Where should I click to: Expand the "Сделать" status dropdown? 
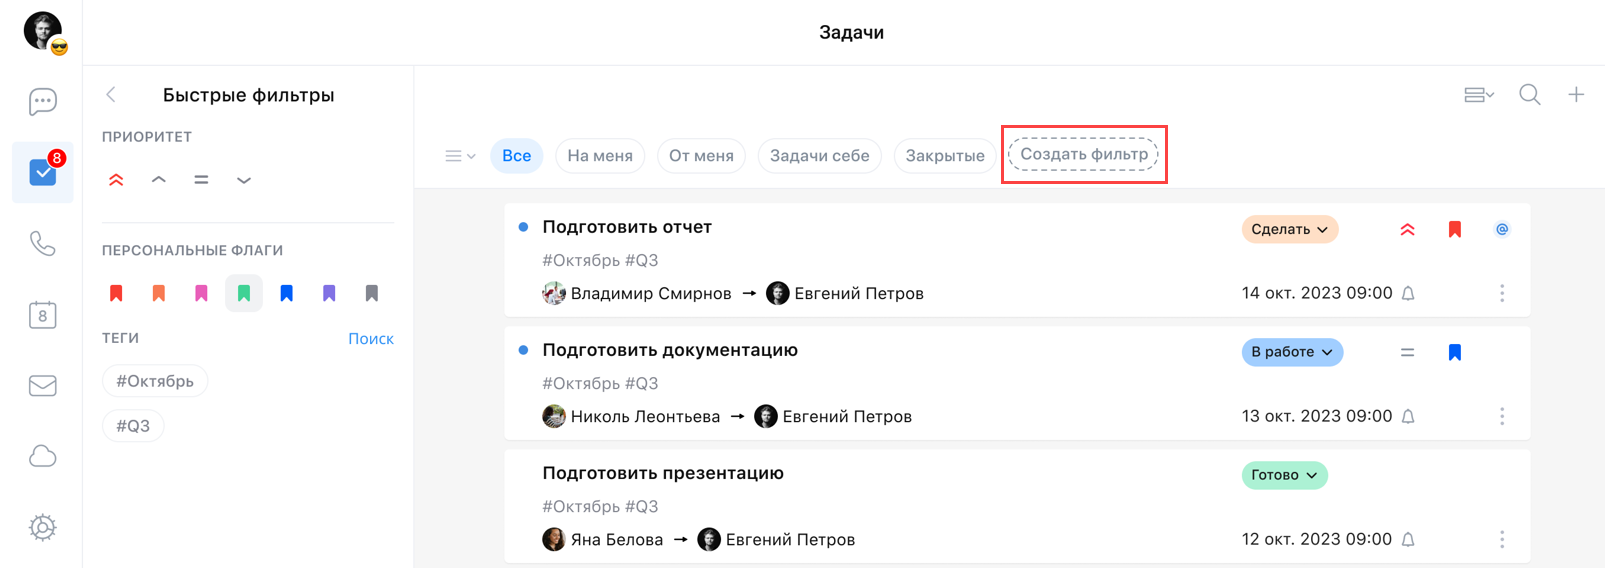(1289, 229)
